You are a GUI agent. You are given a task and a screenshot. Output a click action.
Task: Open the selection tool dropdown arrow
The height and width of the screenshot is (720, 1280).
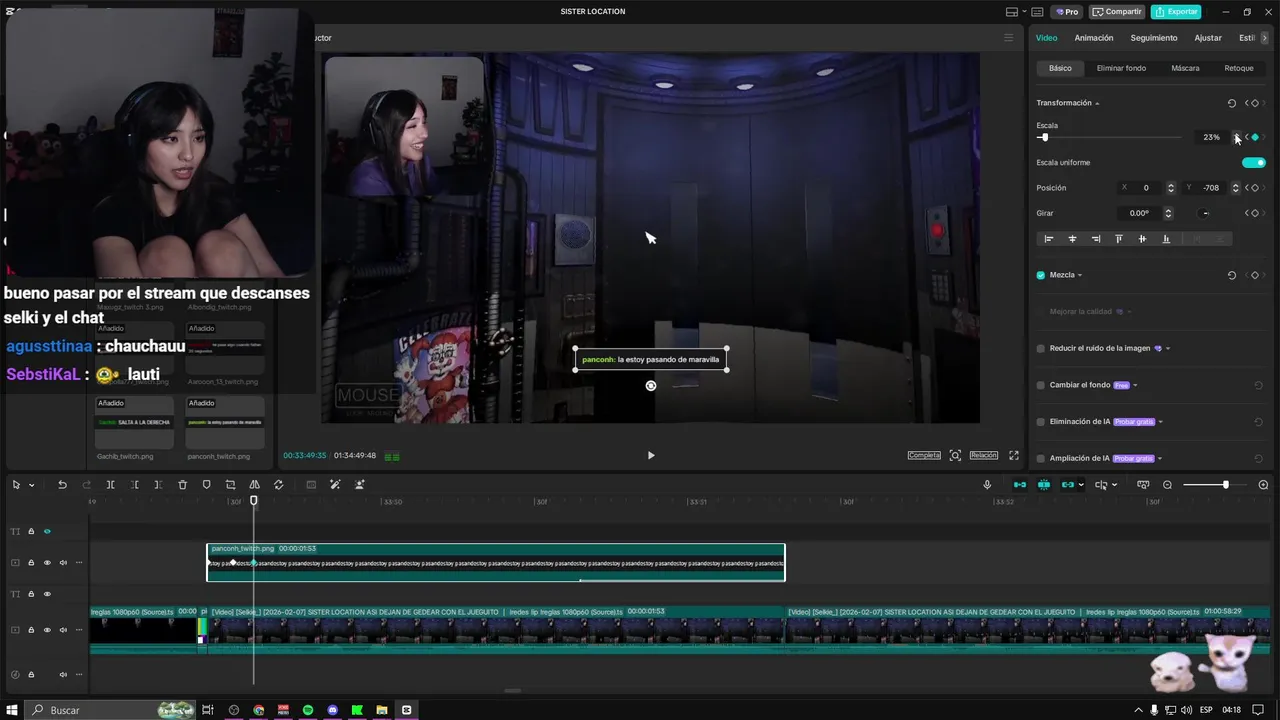32,485
